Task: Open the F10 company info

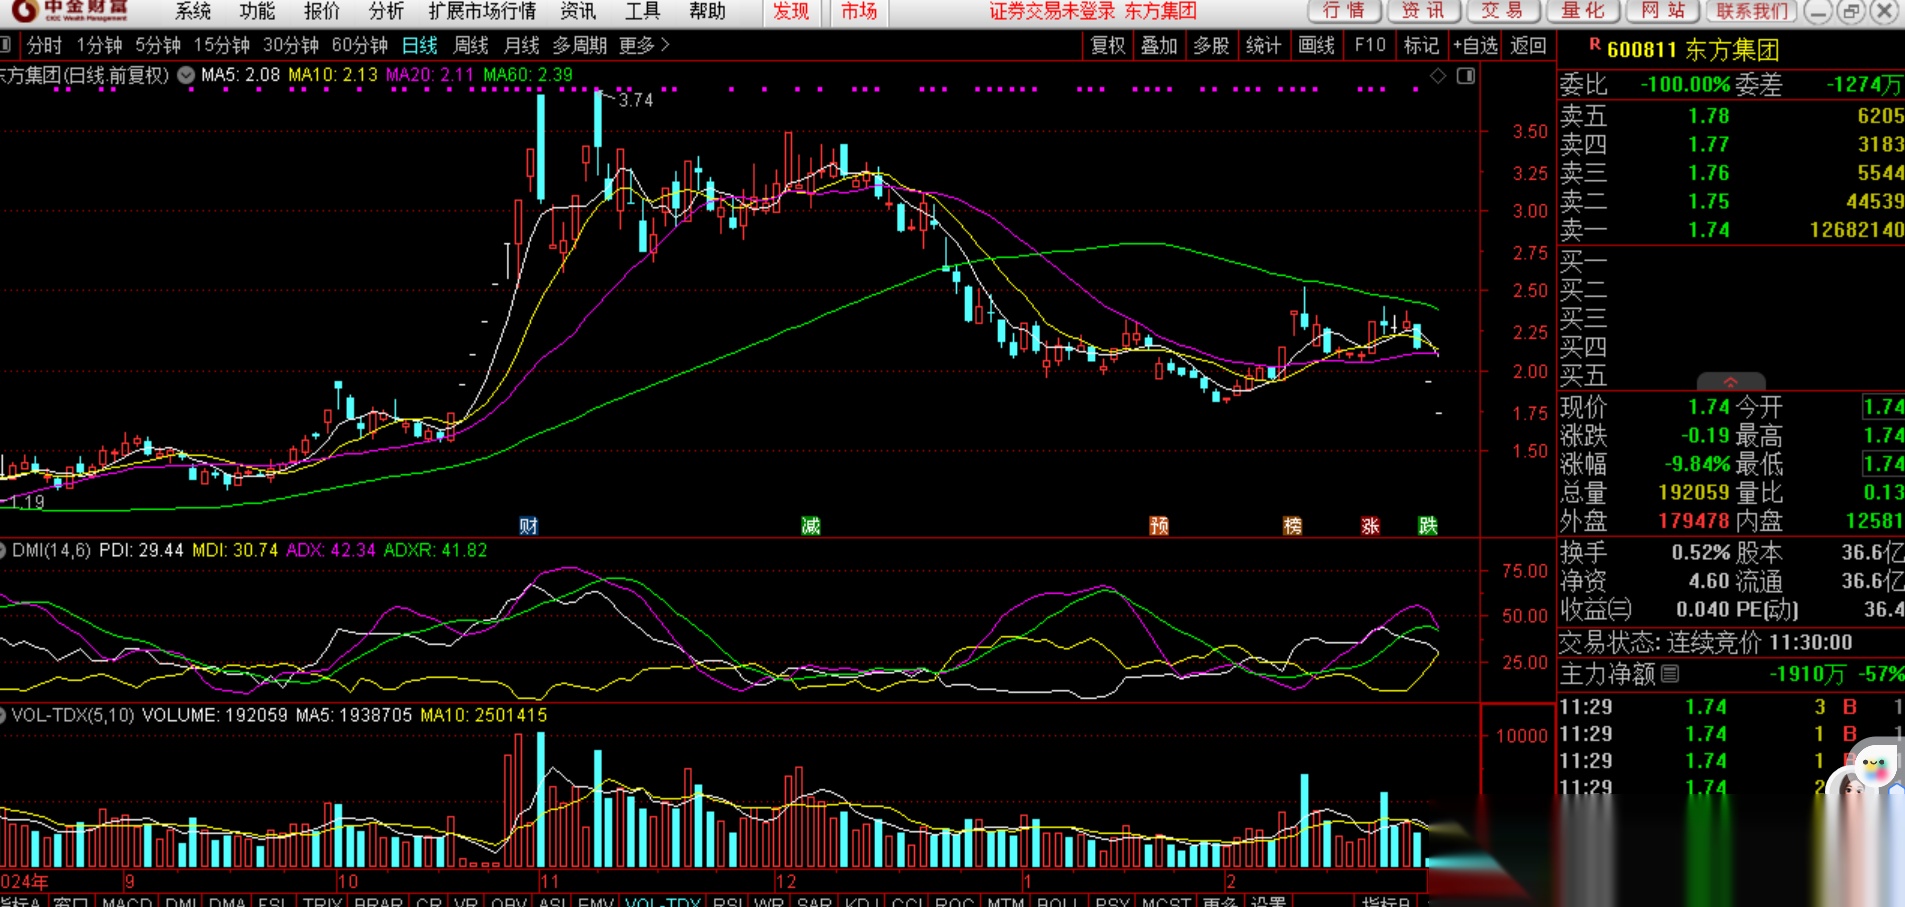Action: pyautogui.click(x=1370, y=45)
